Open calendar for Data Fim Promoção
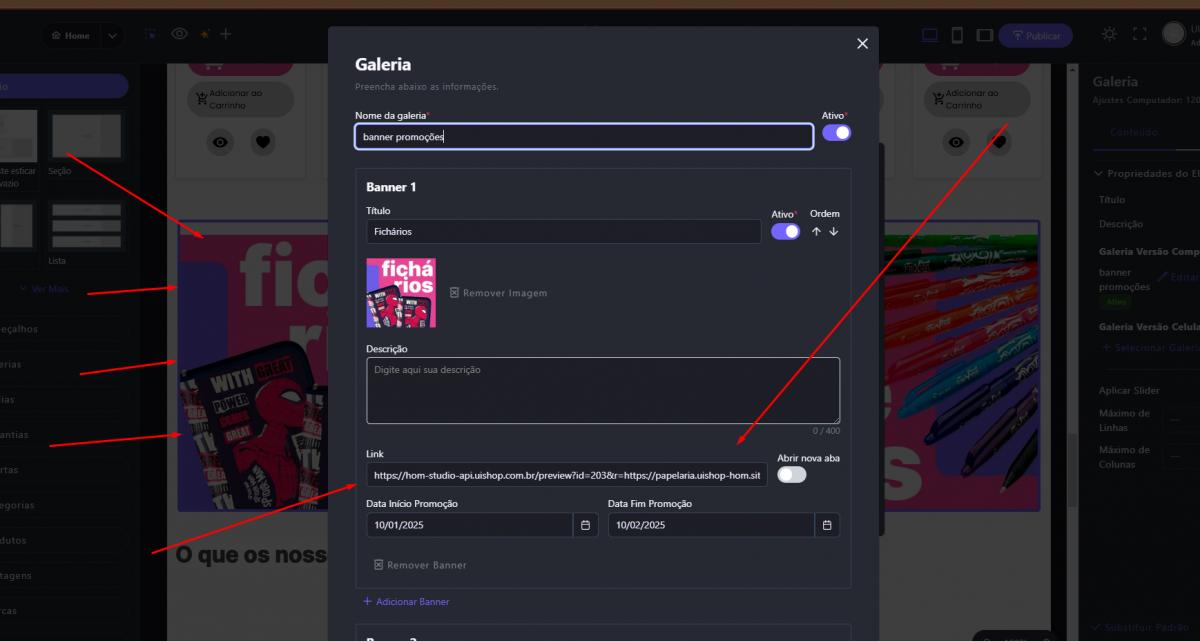The image size is (1200, 641). pos(827,525)
